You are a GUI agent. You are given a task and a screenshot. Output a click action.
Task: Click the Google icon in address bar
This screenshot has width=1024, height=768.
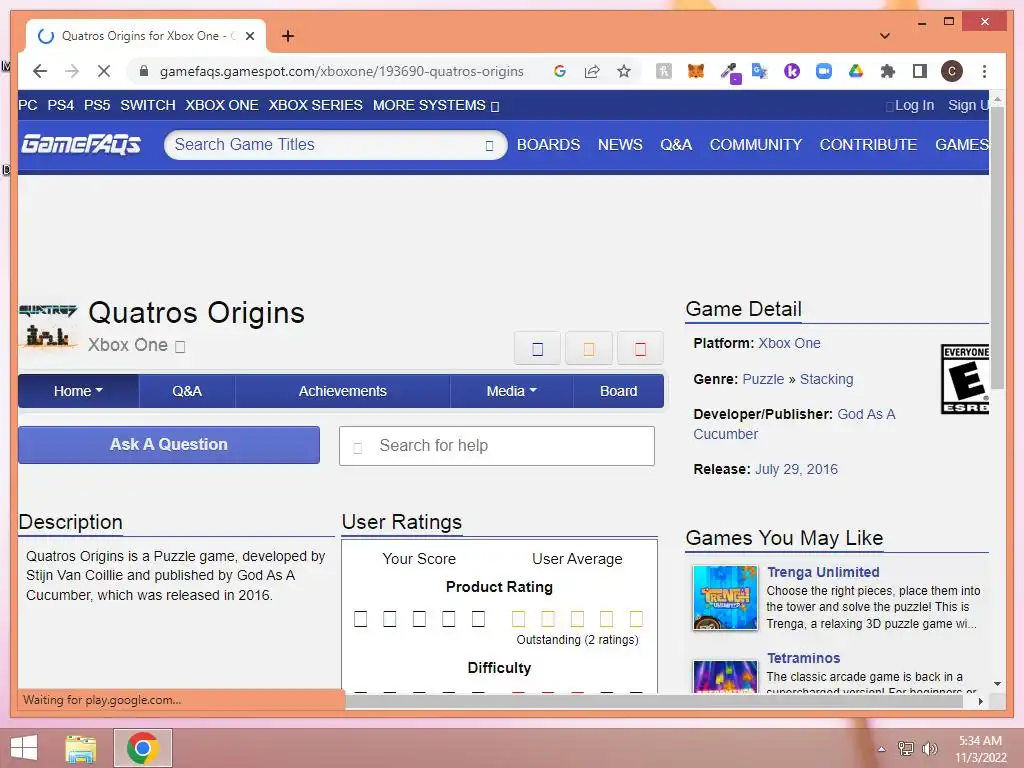560,71
